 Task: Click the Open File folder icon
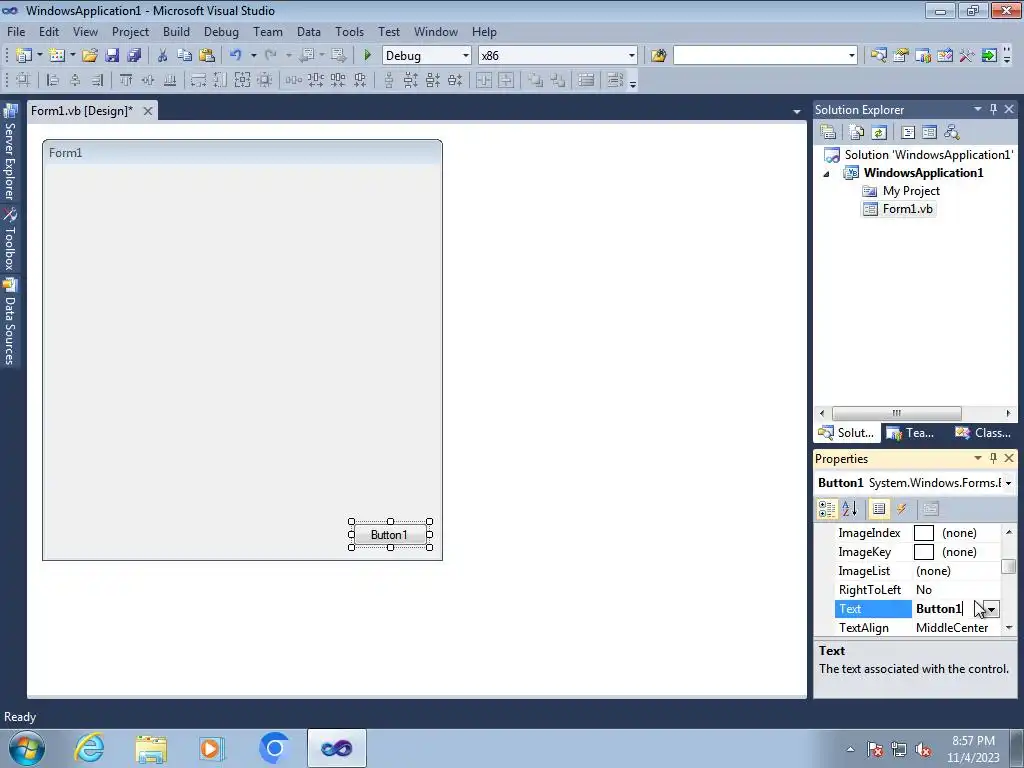[x=89, y=56]
